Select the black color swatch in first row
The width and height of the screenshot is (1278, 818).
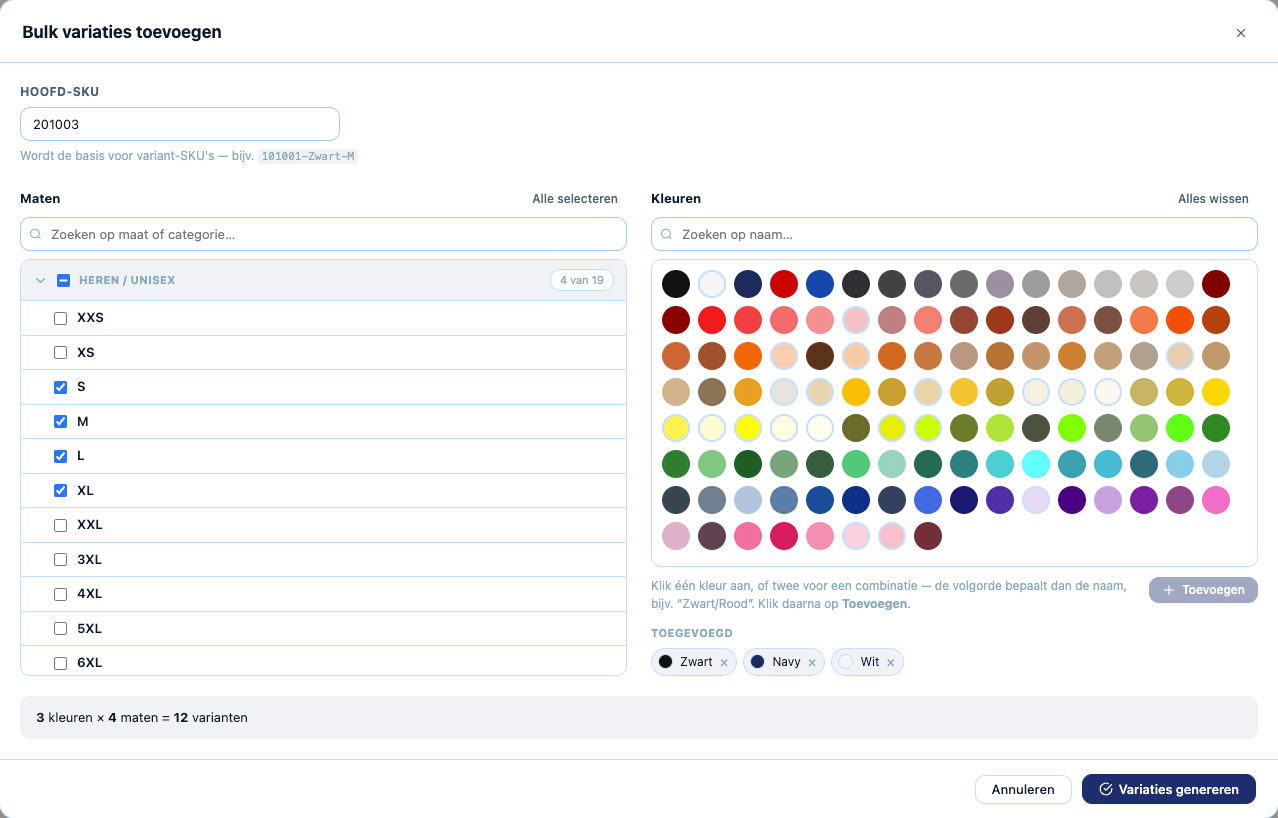676,284
